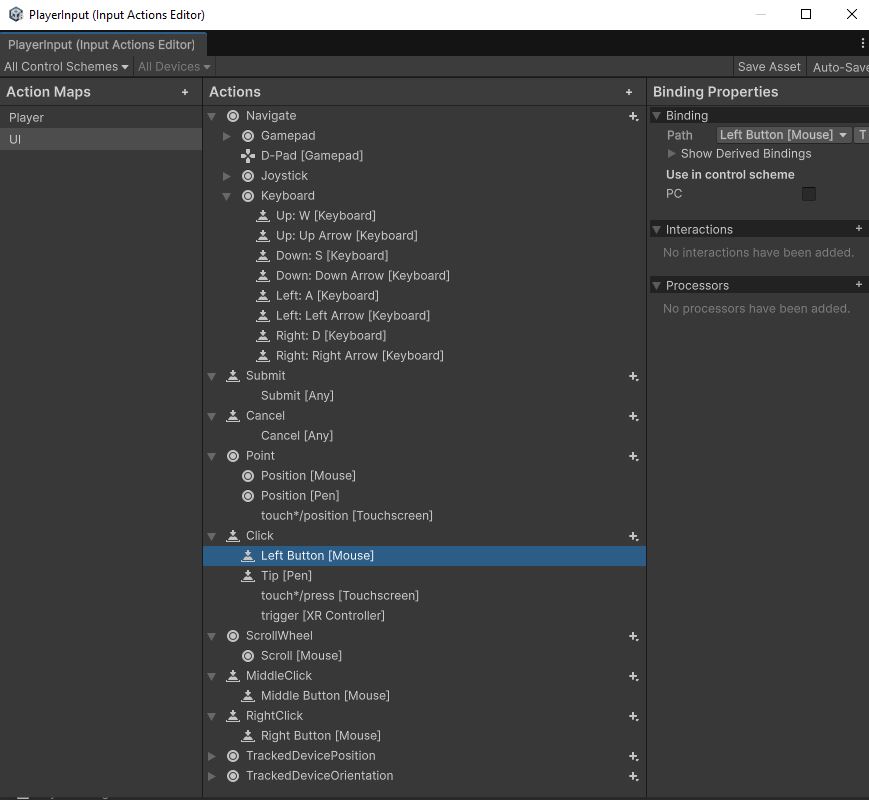869x800 pixels.
Task: Add a binding to the Click action
Action: [x=633, y=536]
